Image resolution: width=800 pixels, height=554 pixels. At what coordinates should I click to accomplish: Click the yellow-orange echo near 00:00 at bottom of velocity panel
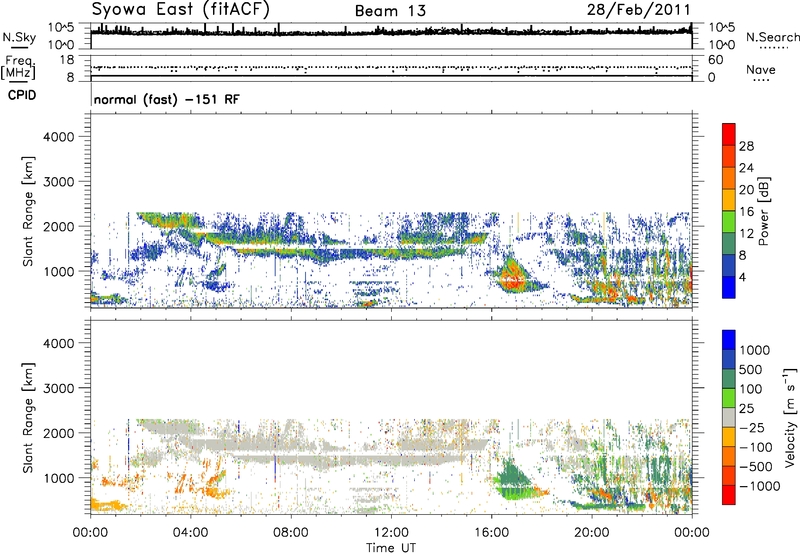pos(106,505)
